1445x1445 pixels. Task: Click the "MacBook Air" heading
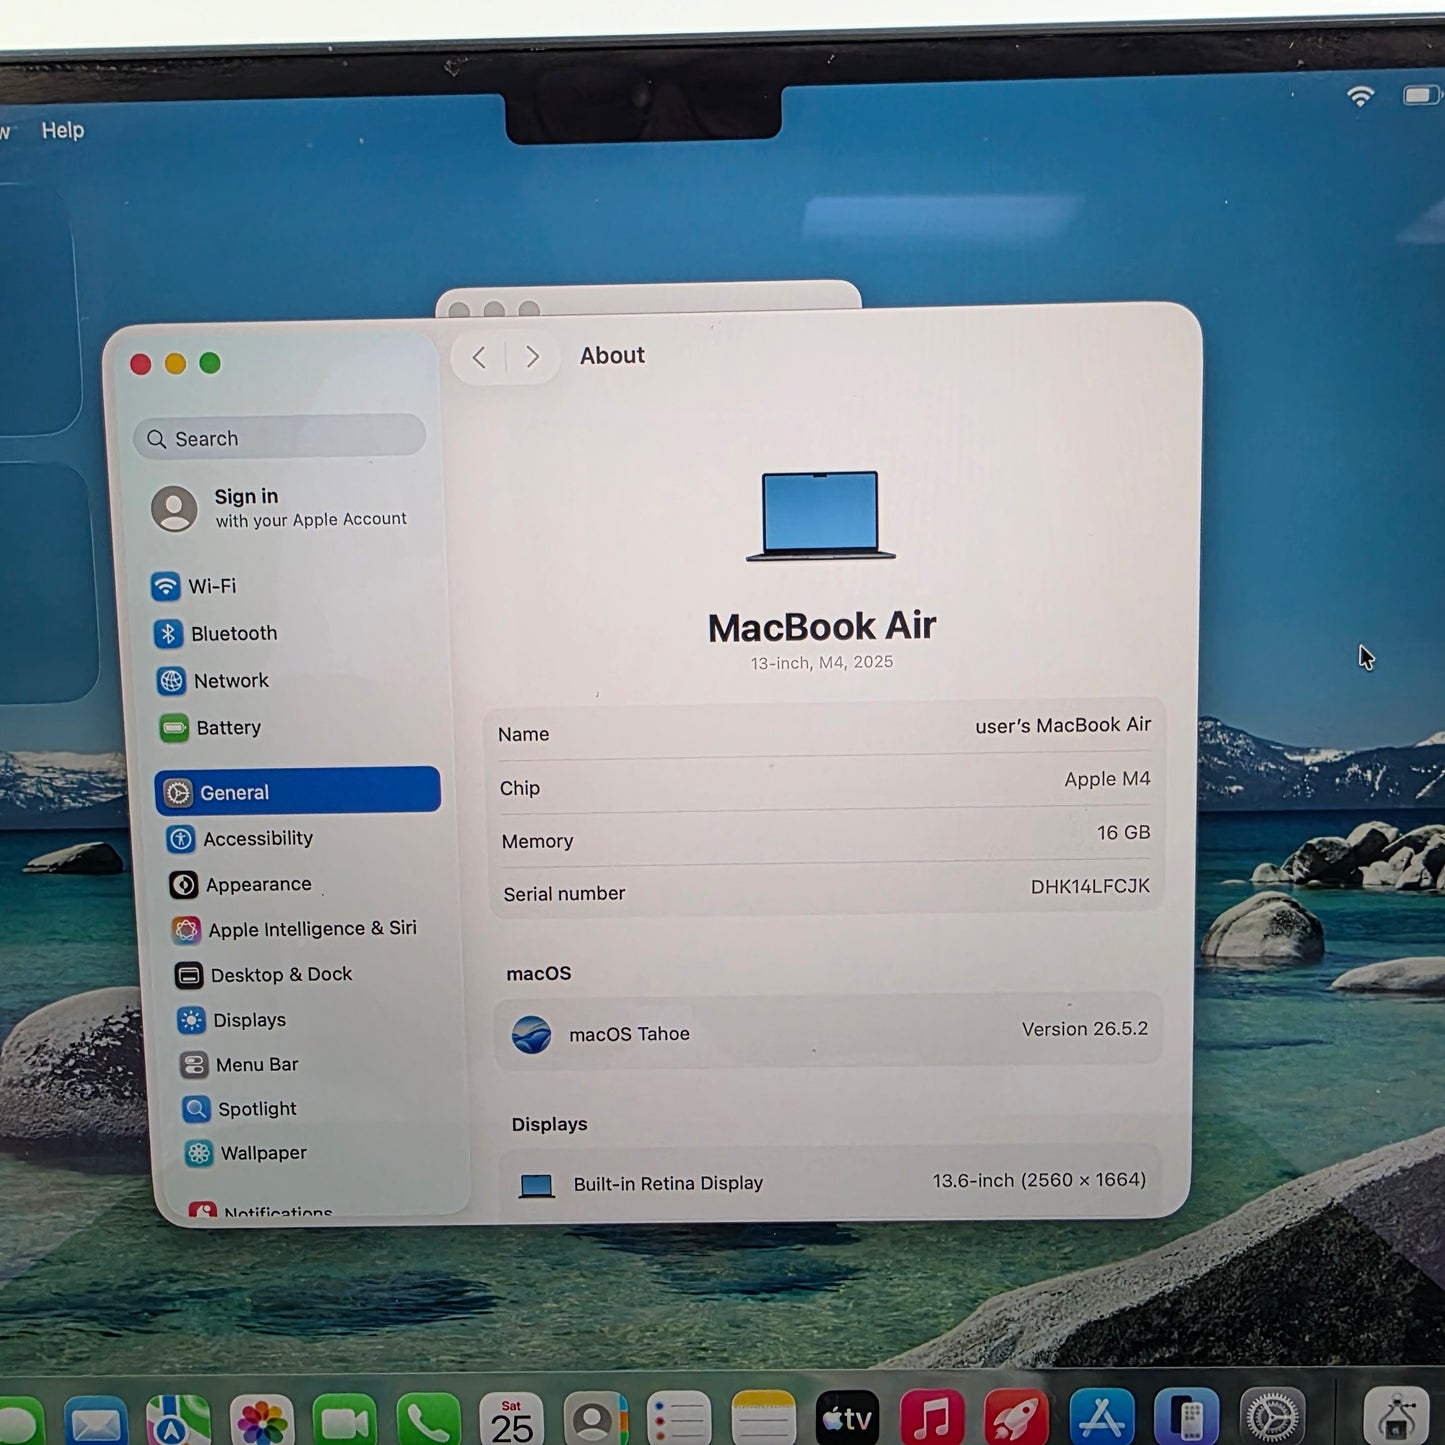pyautogui.click(x=822, y=627)
